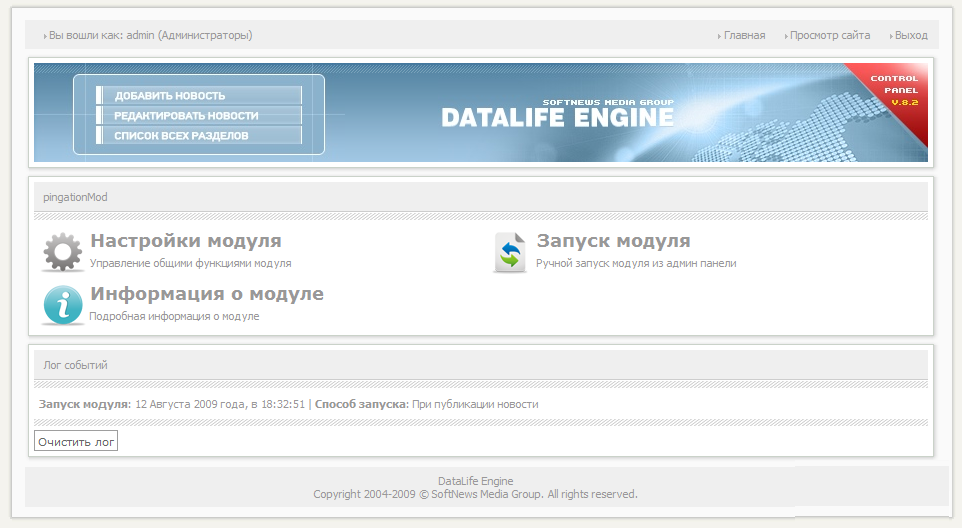The width and height of the screenshot is (962, 528).
Task: Click the Copyright 2004-2009 SoftNews footer text
Action: point(475,494)
